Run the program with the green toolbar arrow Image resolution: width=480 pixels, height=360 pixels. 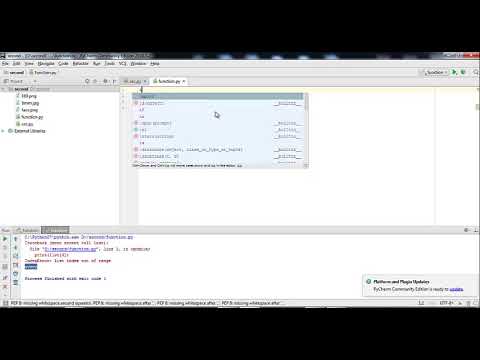(x=454, y=72)
